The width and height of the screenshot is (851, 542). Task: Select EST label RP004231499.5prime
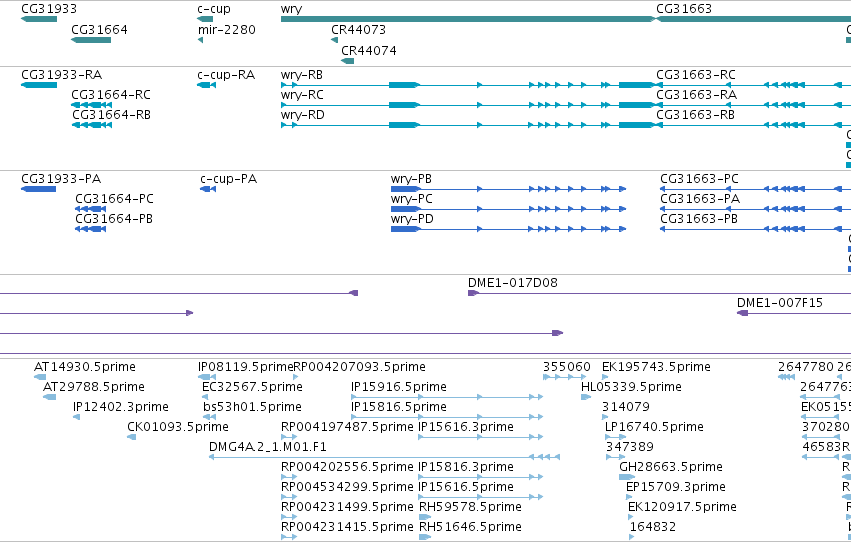347,507
